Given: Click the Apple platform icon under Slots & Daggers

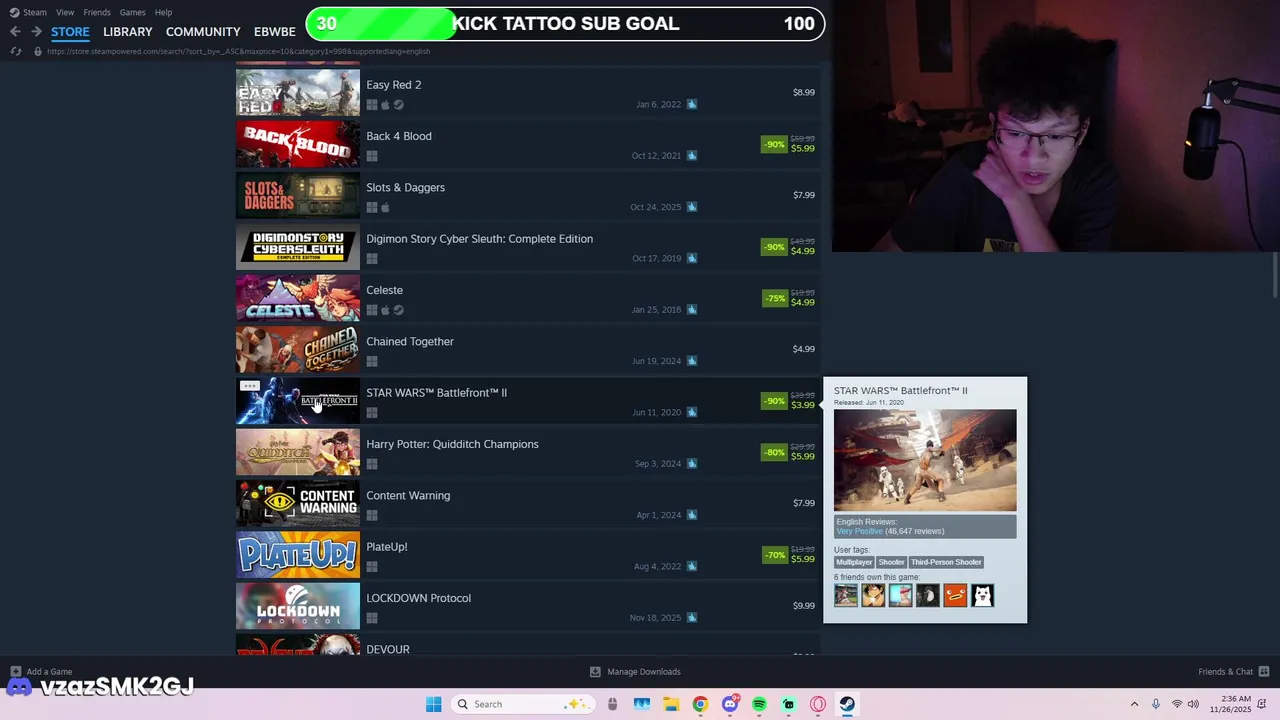Looking at the screenshot, I should click(x=385, y=208).
